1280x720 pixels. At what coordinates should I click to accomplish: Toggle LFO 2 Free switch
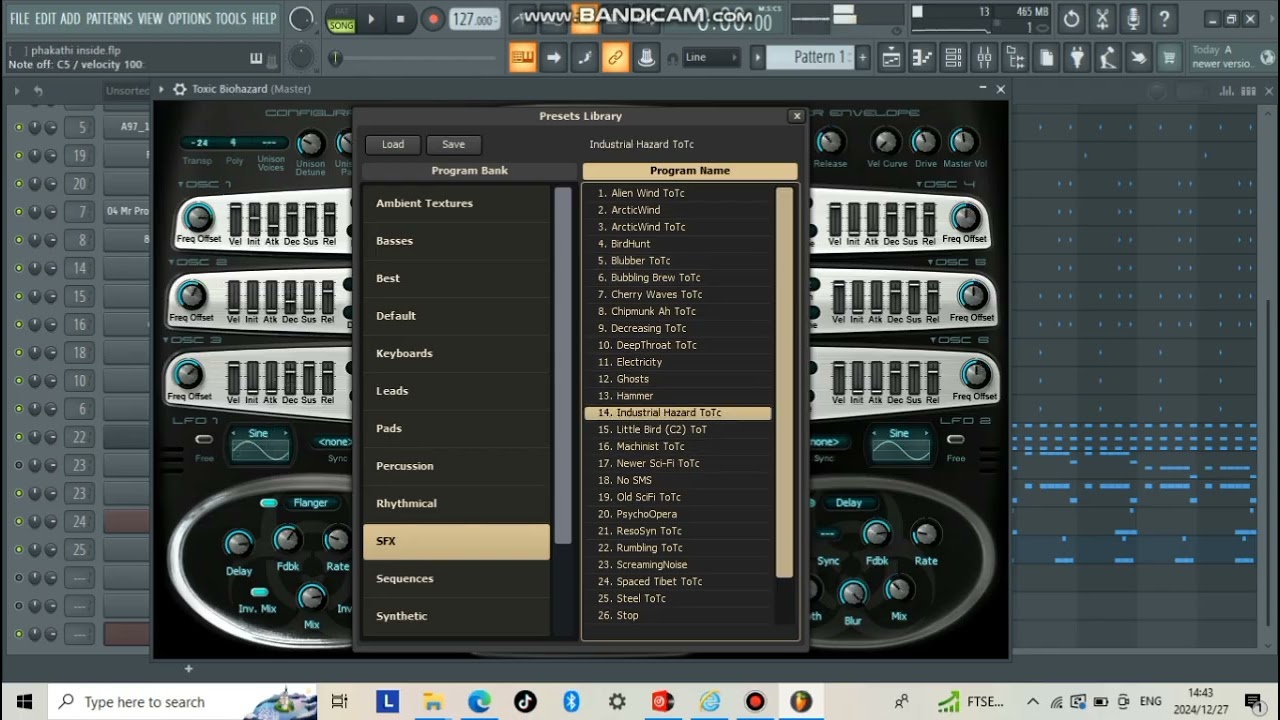956,440
